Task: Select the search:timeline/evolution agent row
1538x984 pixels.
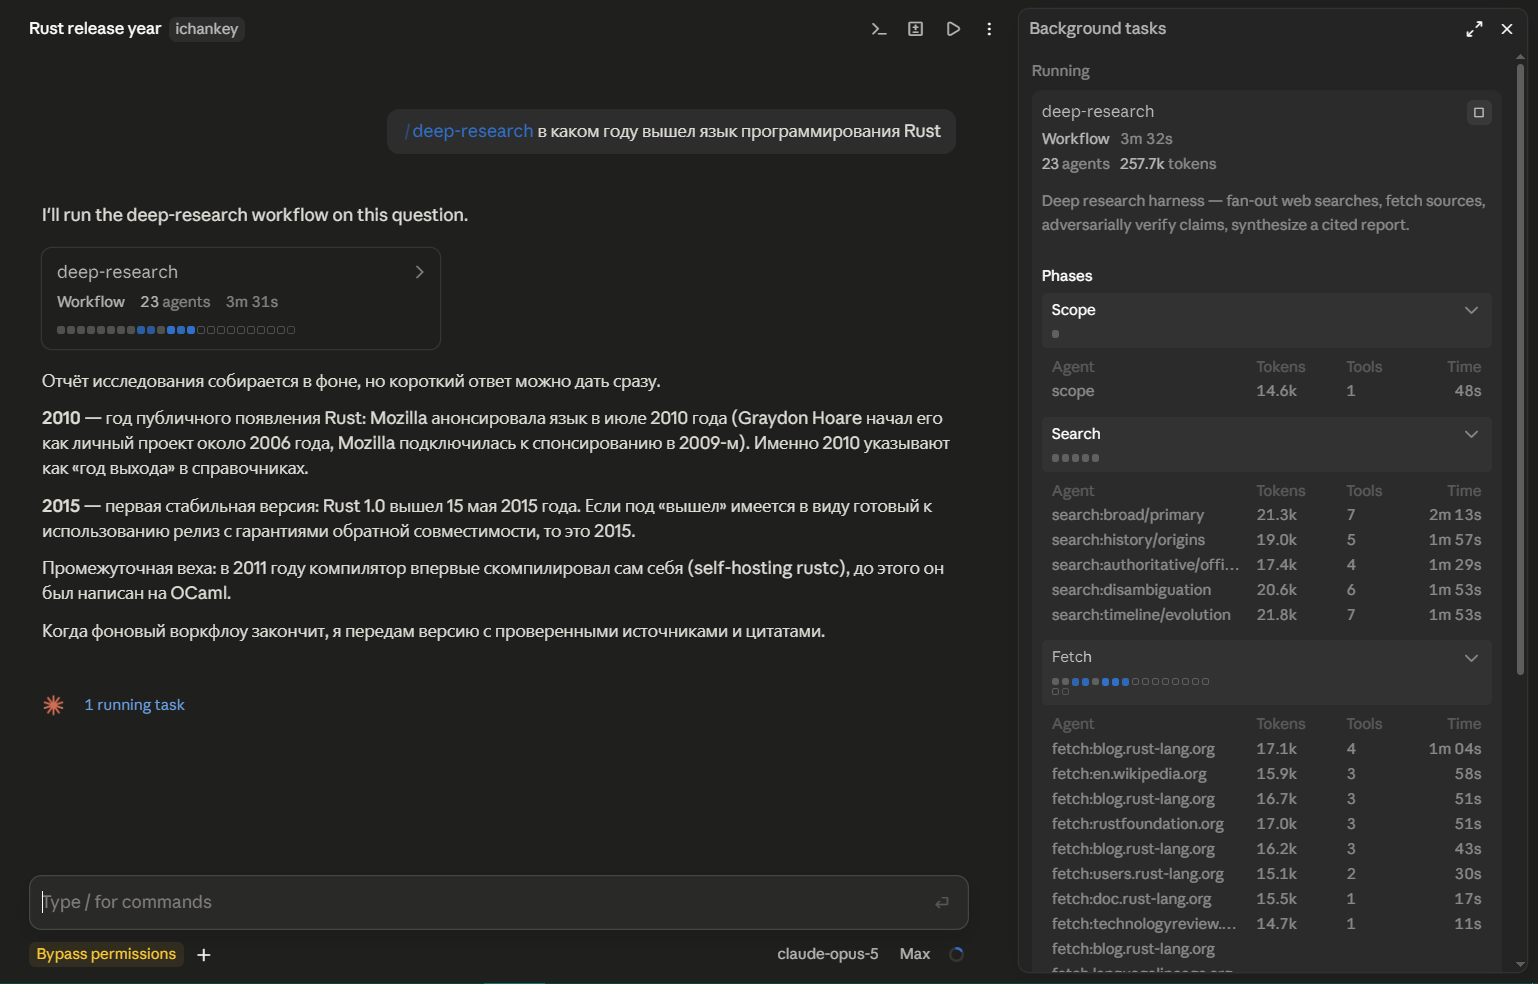Action: tap(1266, 615)
